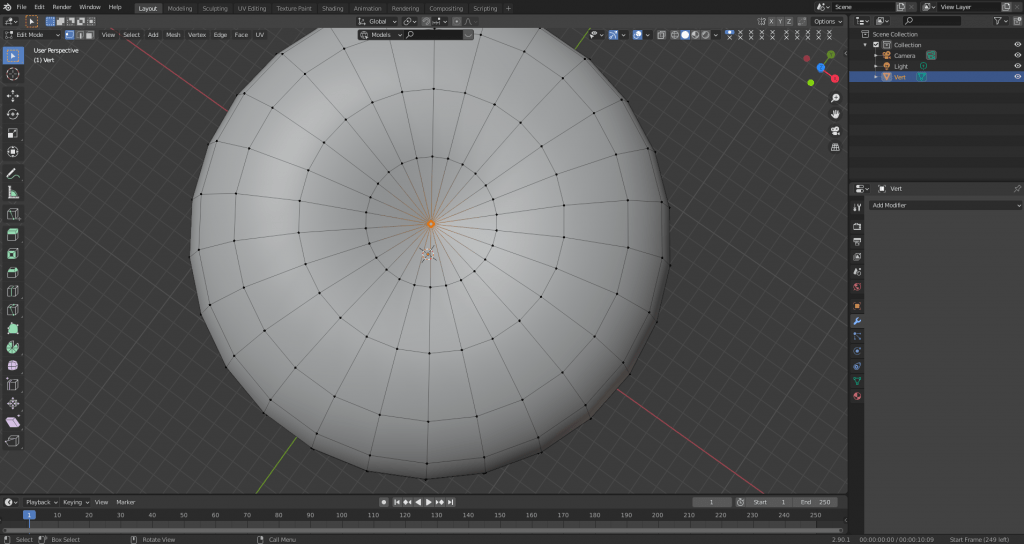This screenshot has width=1024, height=544.
Task: Select the Measure tool
Action: coord(13,192)
